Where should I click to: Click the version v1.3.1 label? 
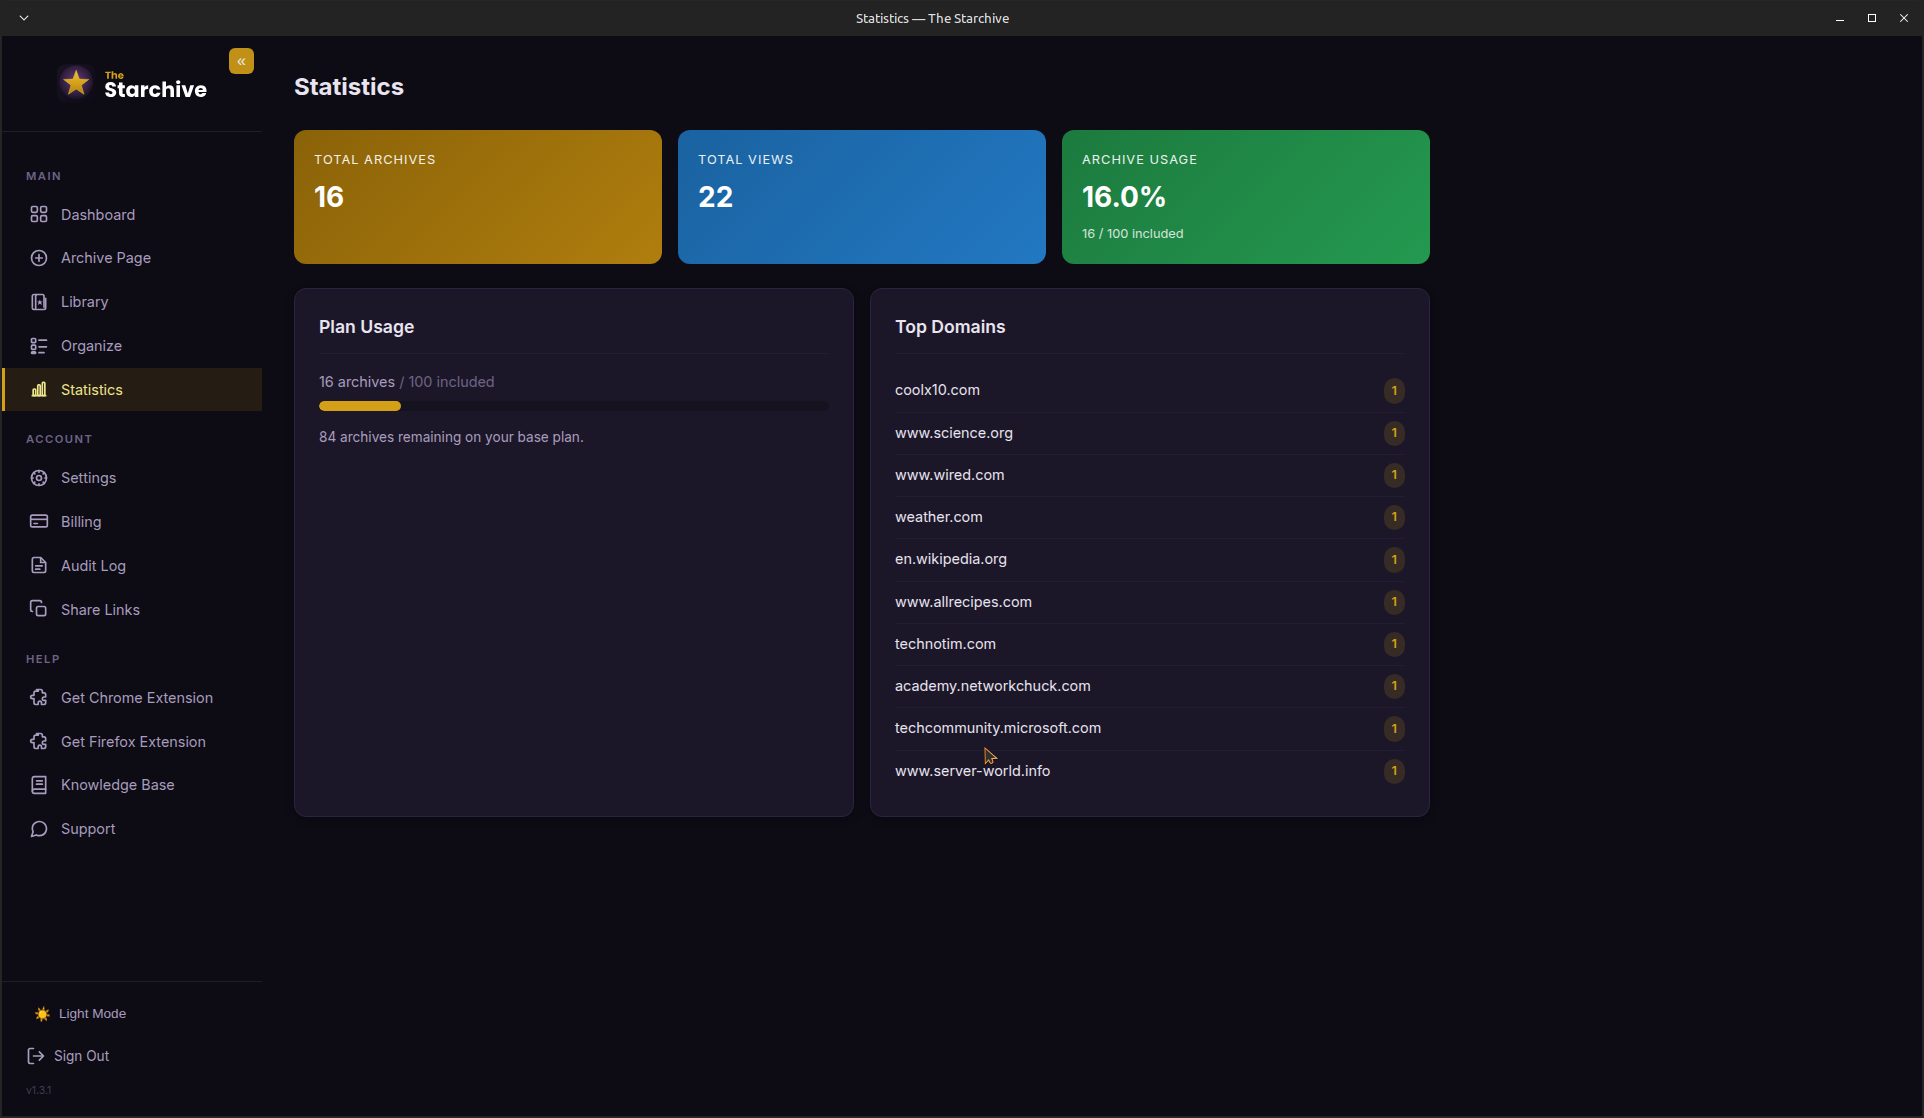[x=39, y=1090]
